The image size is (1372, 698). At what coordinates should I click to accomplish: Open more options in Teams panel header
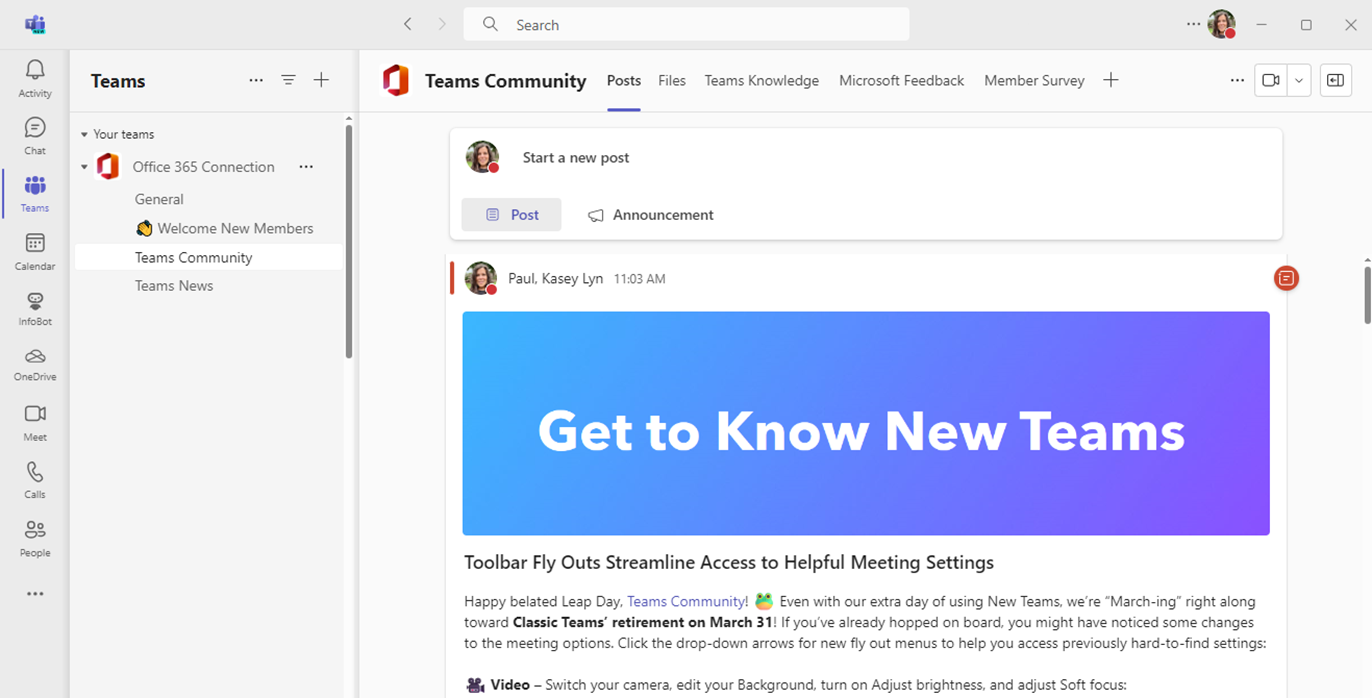point(256,80)
